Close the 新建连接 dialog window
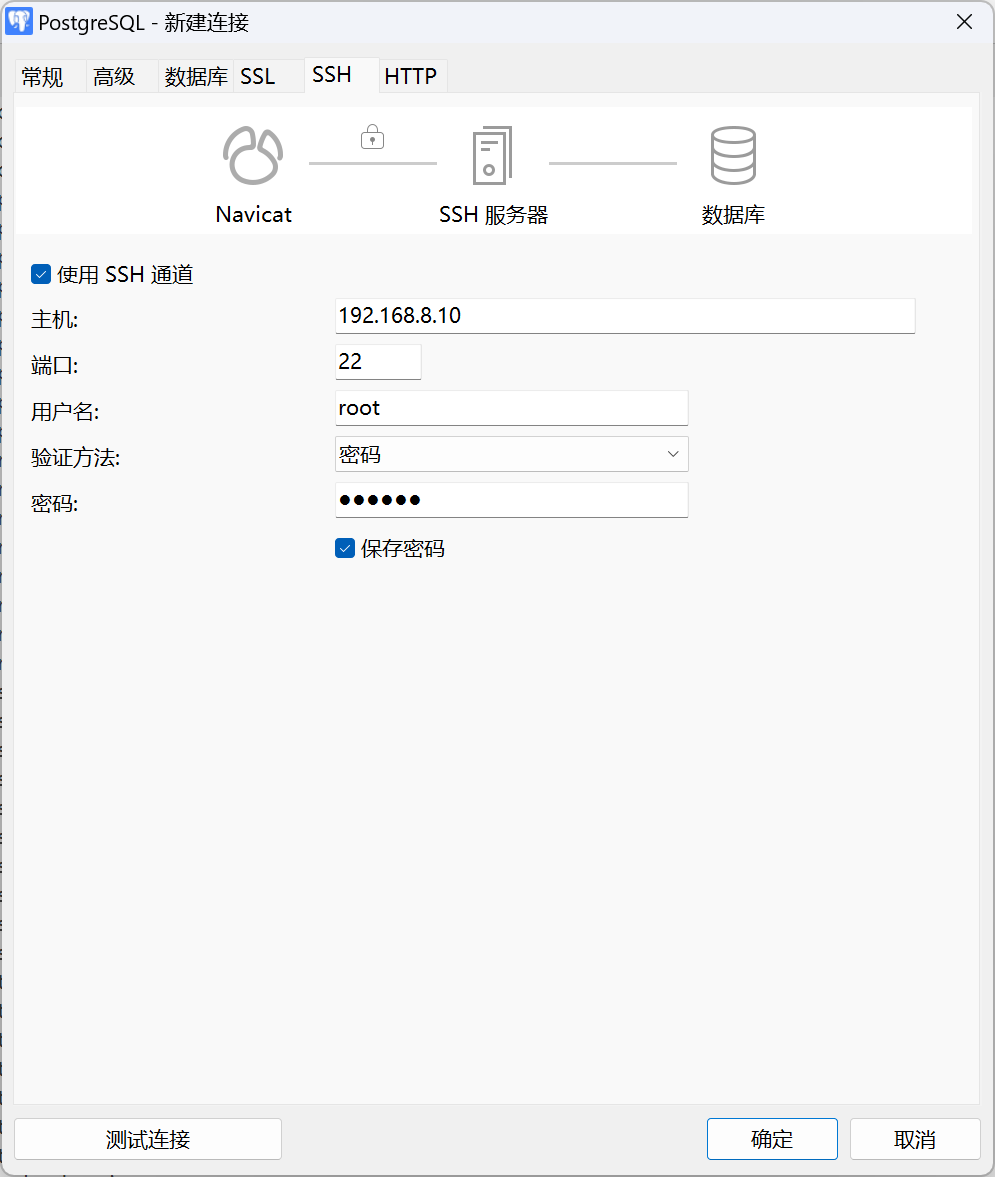Screen dimensions: 995x1177 tap(964, 22)
